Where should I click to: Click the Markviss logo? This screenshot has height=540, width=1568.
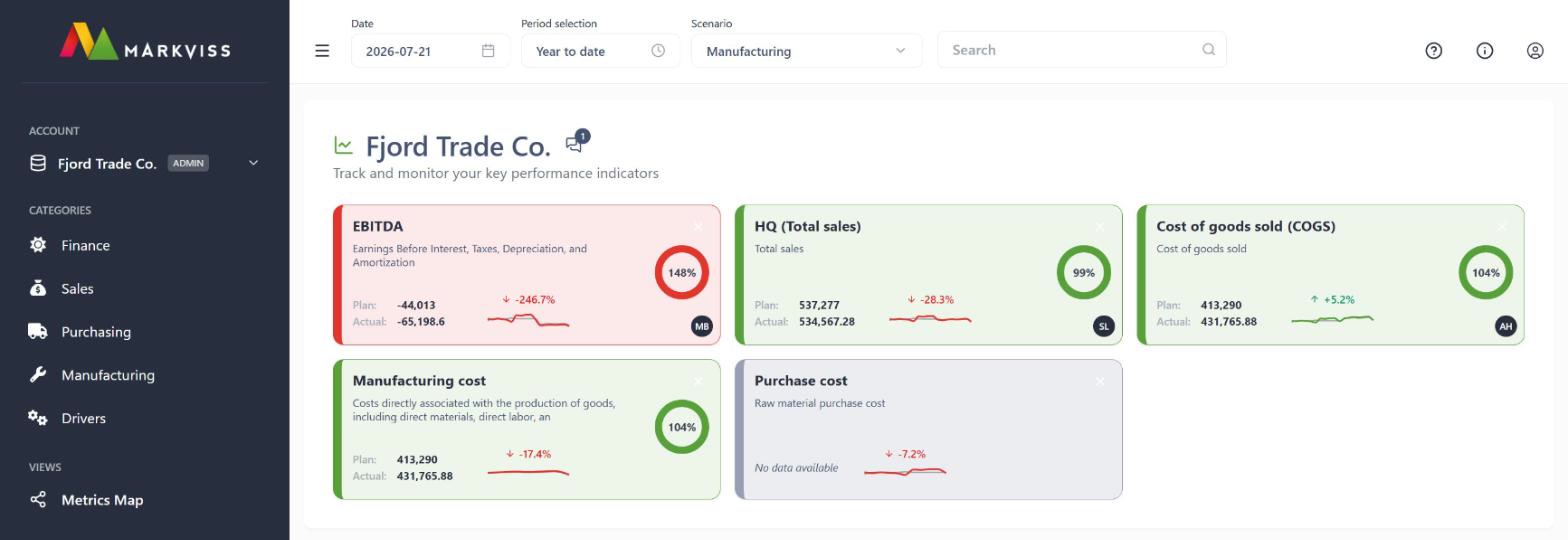tap(145, 42)
